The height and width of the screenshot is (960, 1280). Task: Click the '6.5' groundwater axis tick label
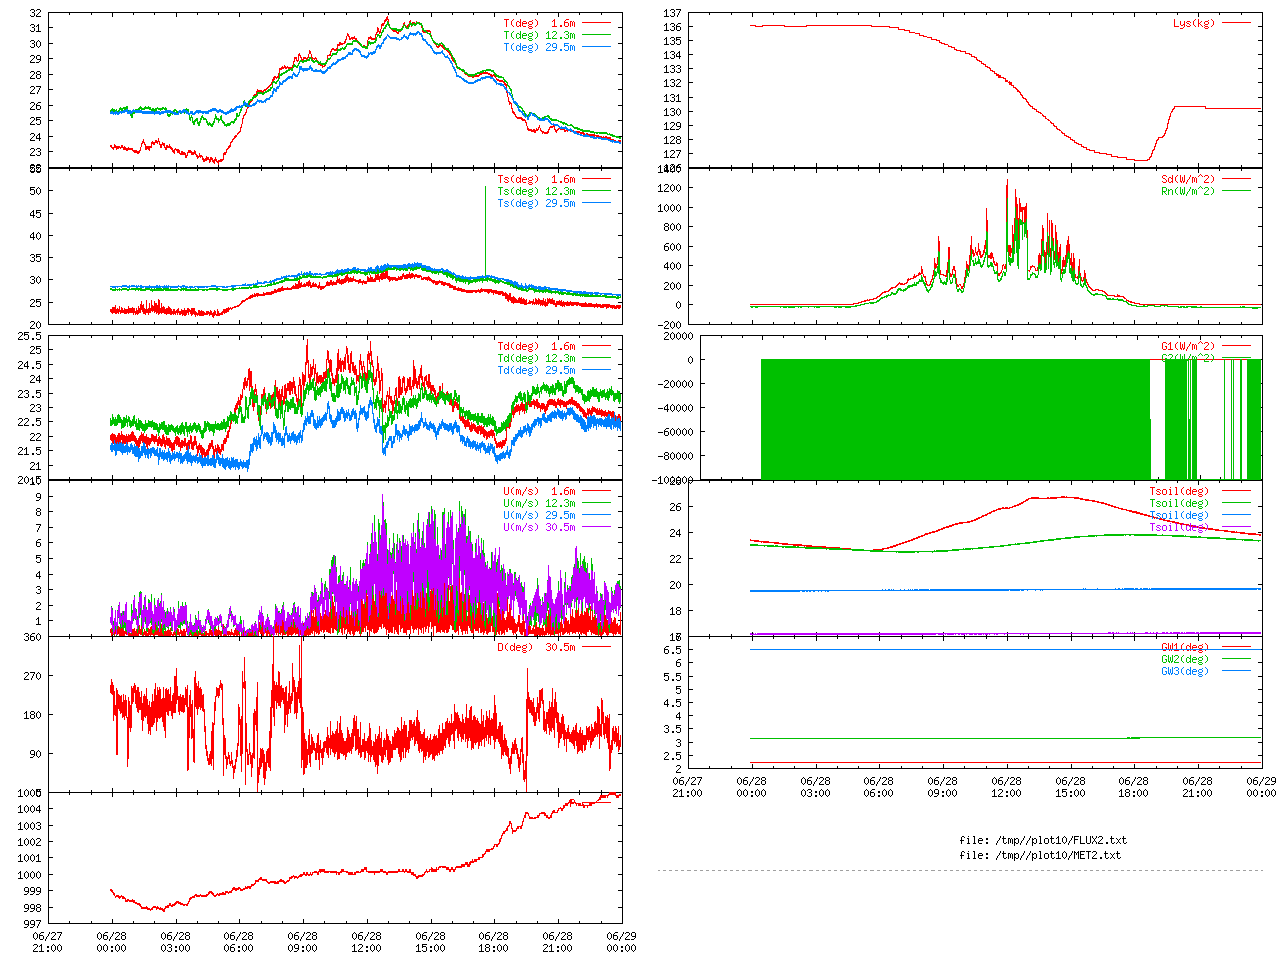(x=672, y=650)
